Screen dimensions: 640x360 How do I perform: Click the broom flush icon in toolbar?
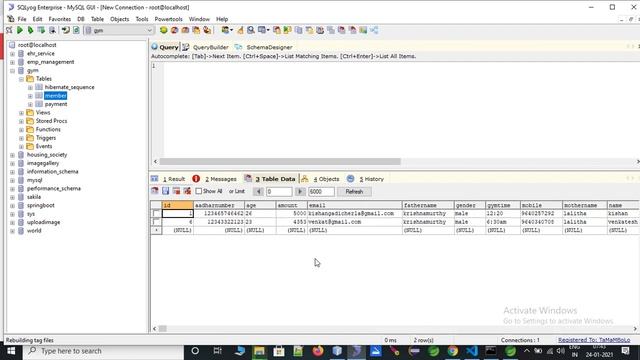(240, 30)
